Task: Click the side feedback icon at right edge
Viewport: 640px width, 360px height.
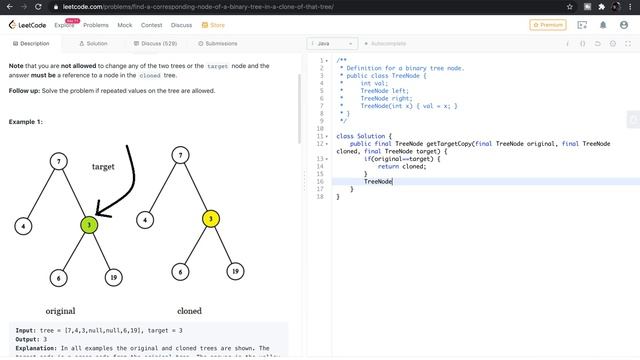Action: click(x=633, y=120)
